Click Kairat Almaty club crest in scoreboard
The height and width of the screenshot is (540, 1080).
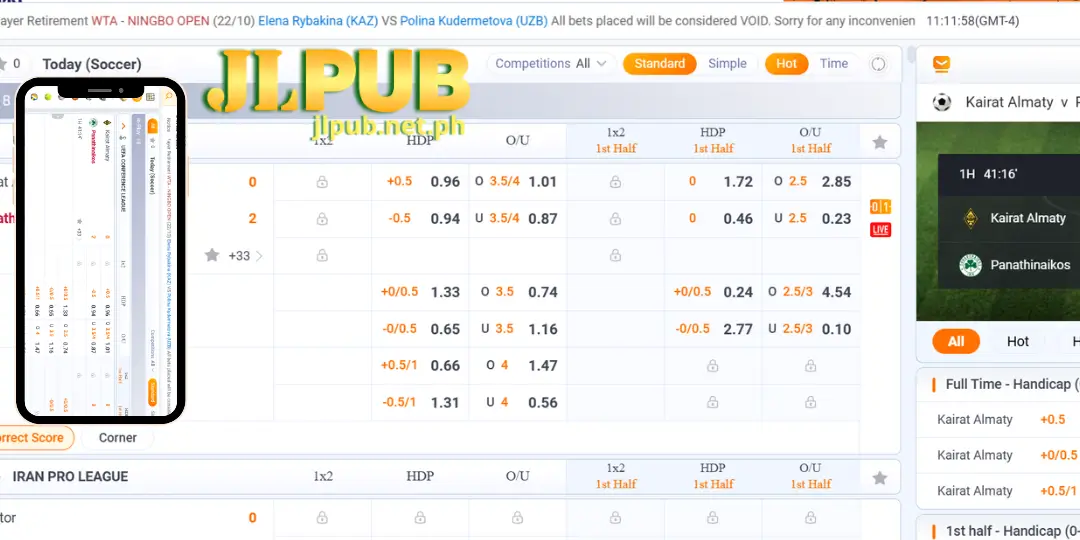[x=970, y=218]
